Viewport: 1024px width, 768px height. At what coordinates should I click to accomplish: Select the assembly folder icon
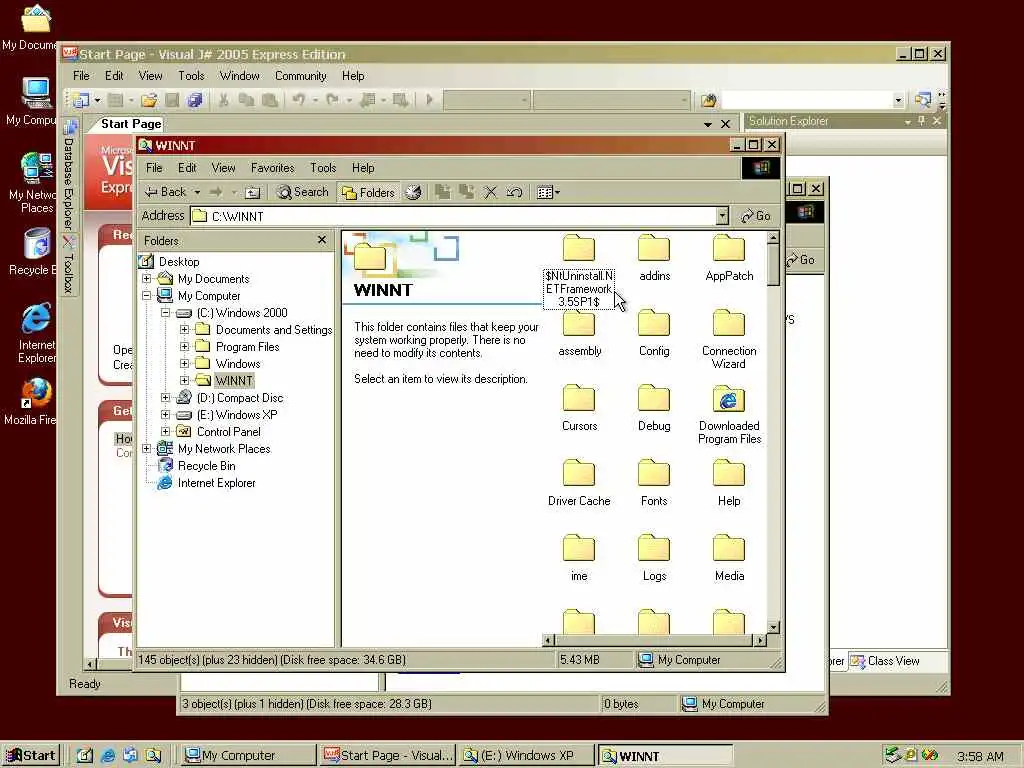tap(579, 324)
